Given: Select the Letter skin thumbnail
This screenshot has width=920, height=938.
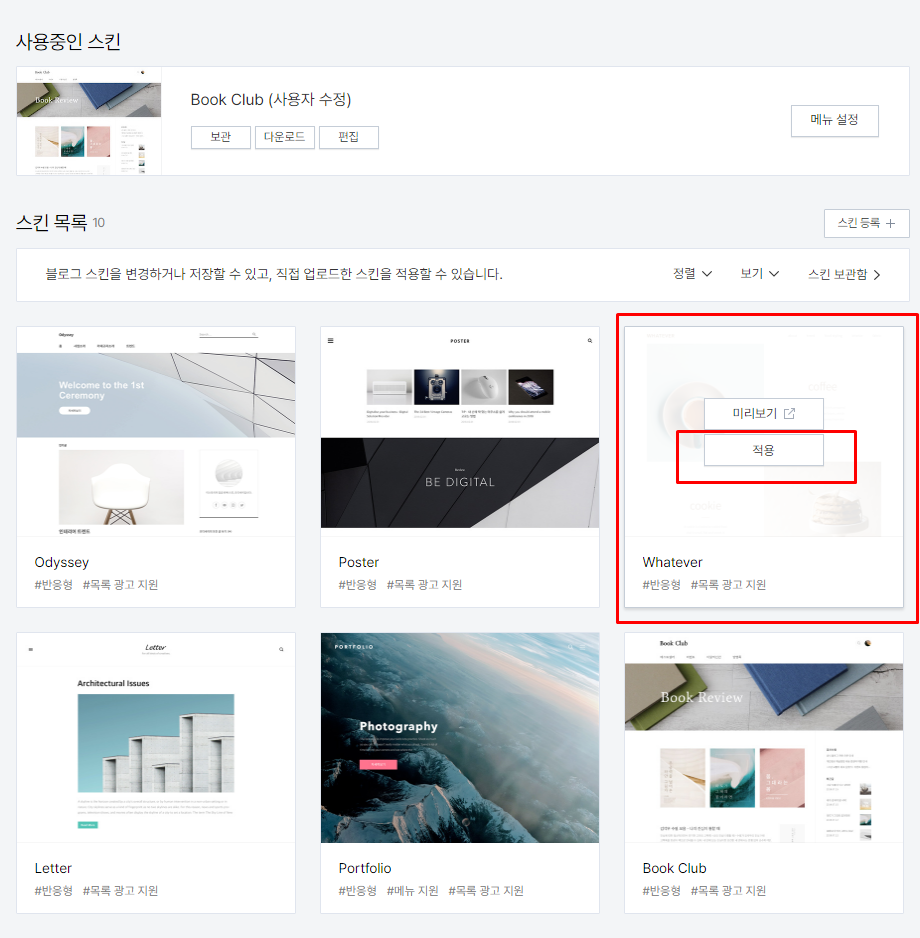Looking at the screenshot, I should pos(156,738).
